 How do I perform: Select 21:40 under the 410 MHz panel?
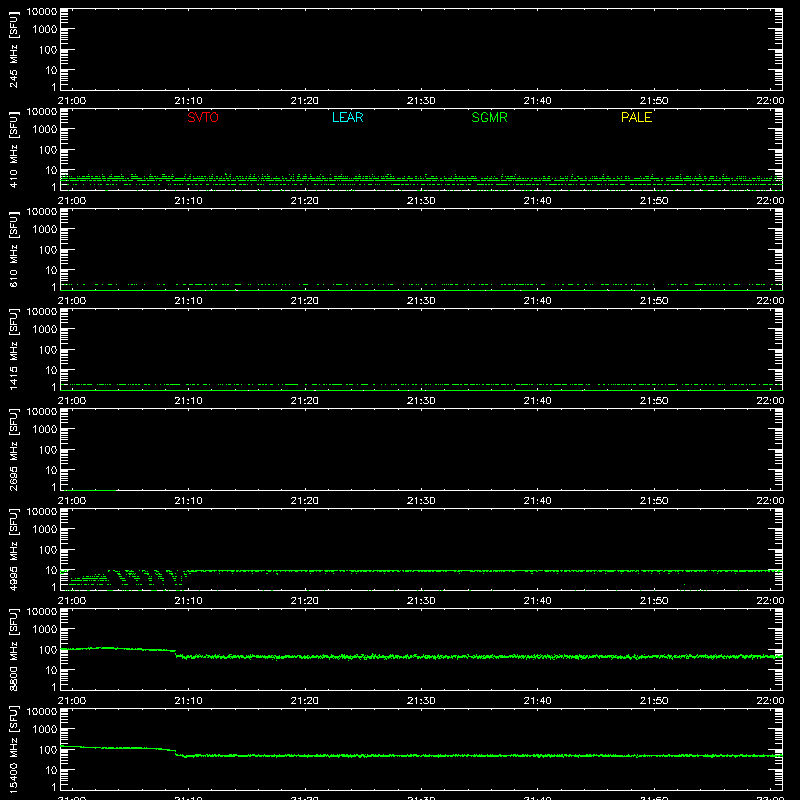click(x=537, y=201)
